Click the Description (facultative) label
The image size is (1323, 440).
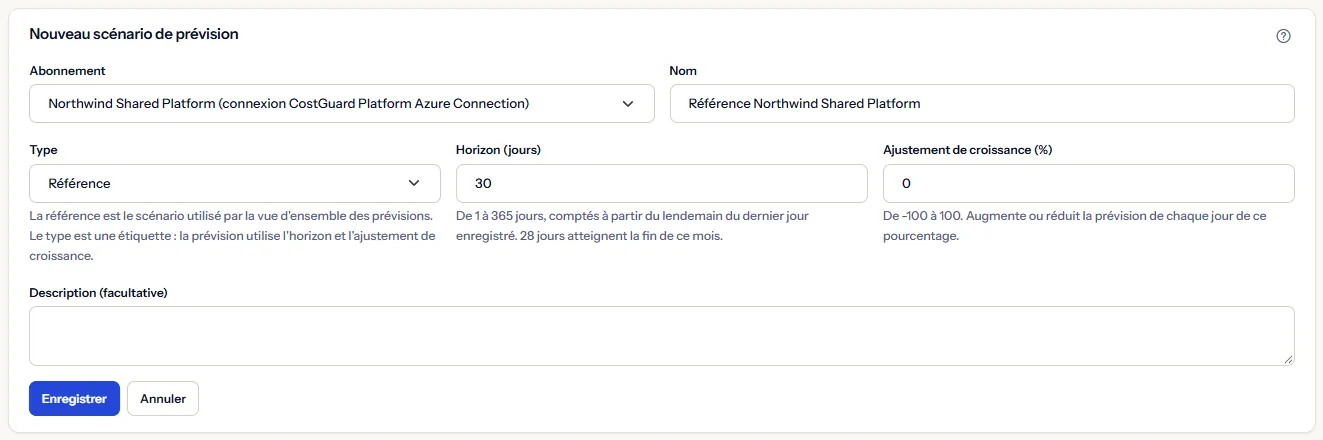98,293
